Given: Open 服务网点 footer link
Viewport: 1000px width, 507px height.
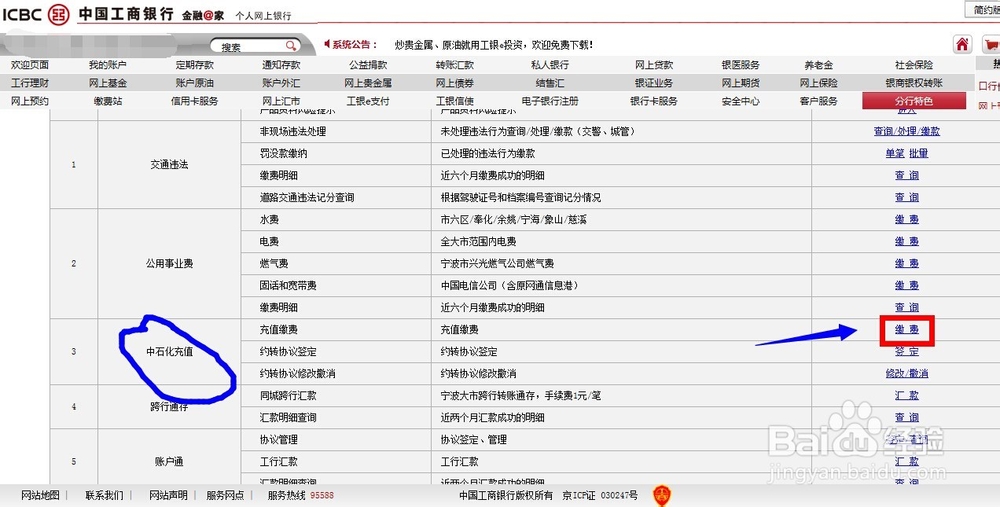Looking at the screenshot, I should 225,495.
